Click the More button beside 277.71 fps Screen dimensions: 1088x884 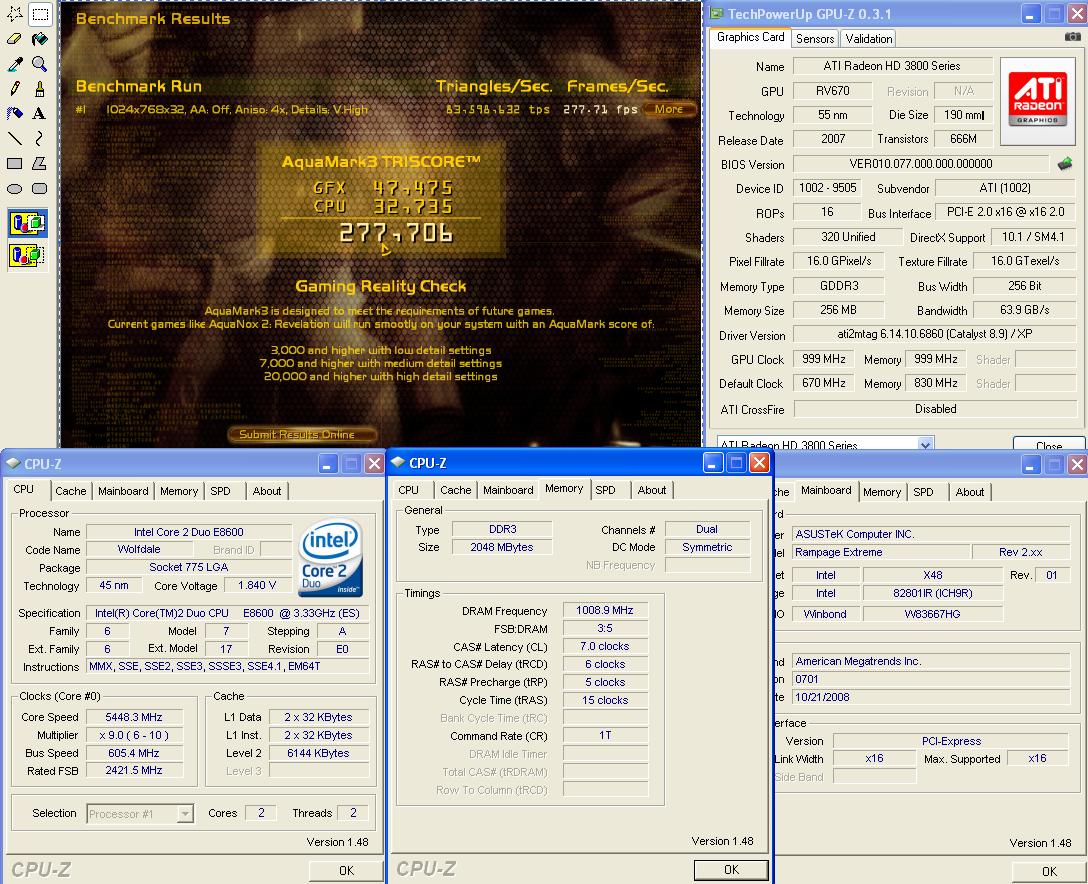pyautogui.click(x=668, y=109)
